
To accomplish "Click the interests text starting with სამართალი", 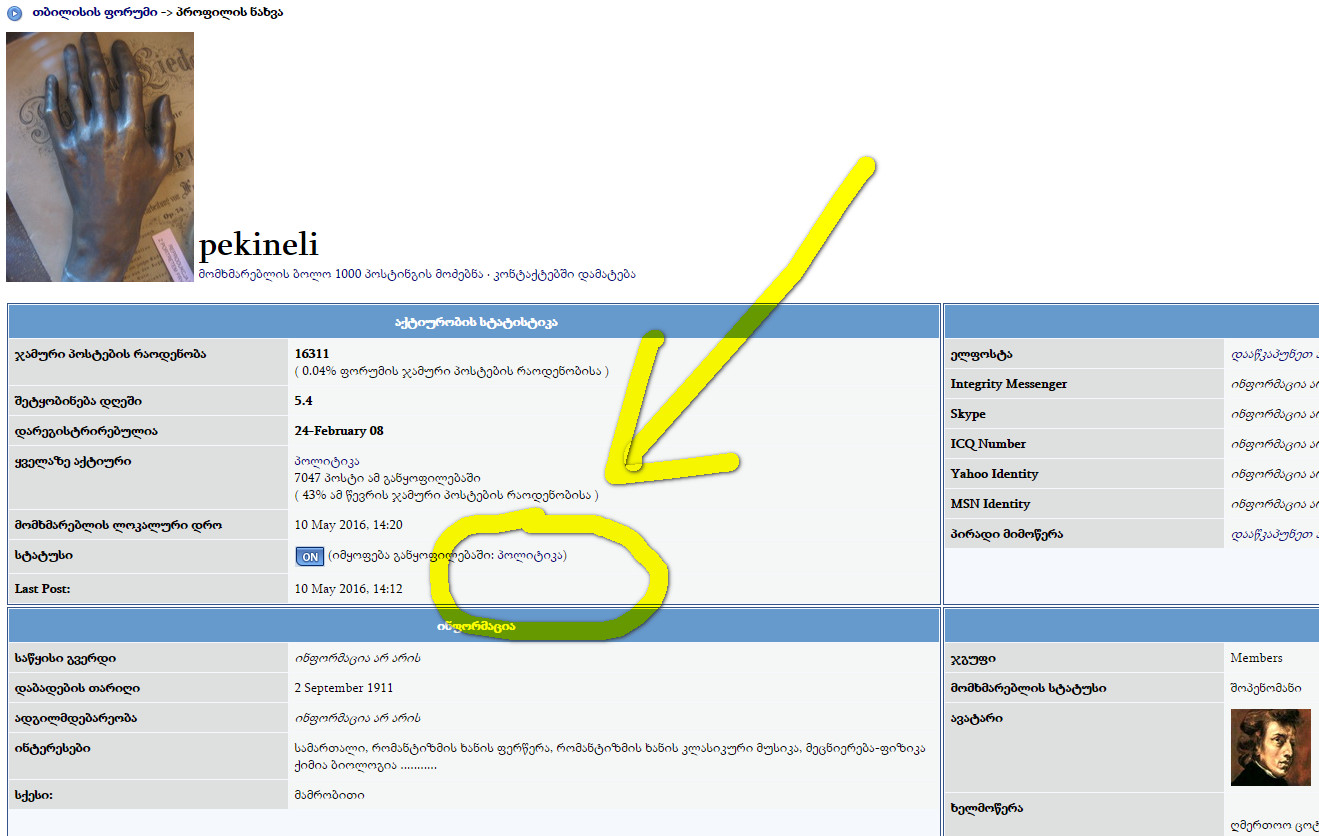I will (x=610, y=756).
